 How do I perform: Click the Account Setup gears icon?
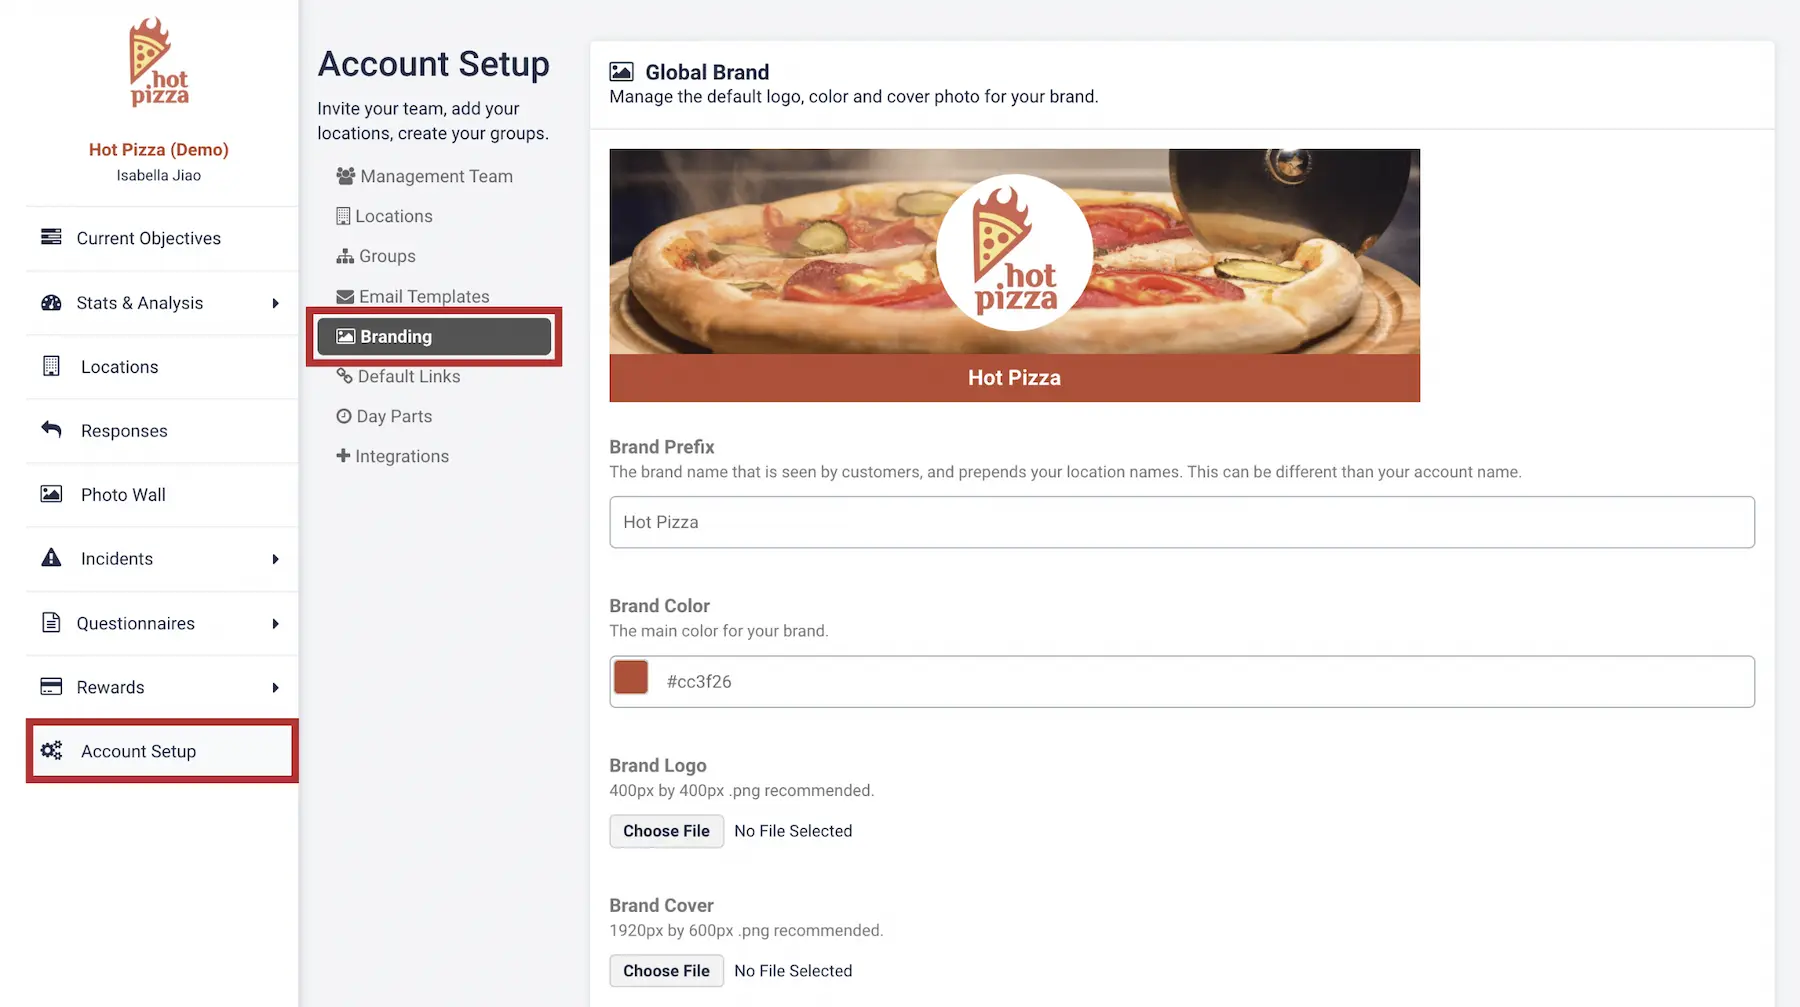(51, 750)
